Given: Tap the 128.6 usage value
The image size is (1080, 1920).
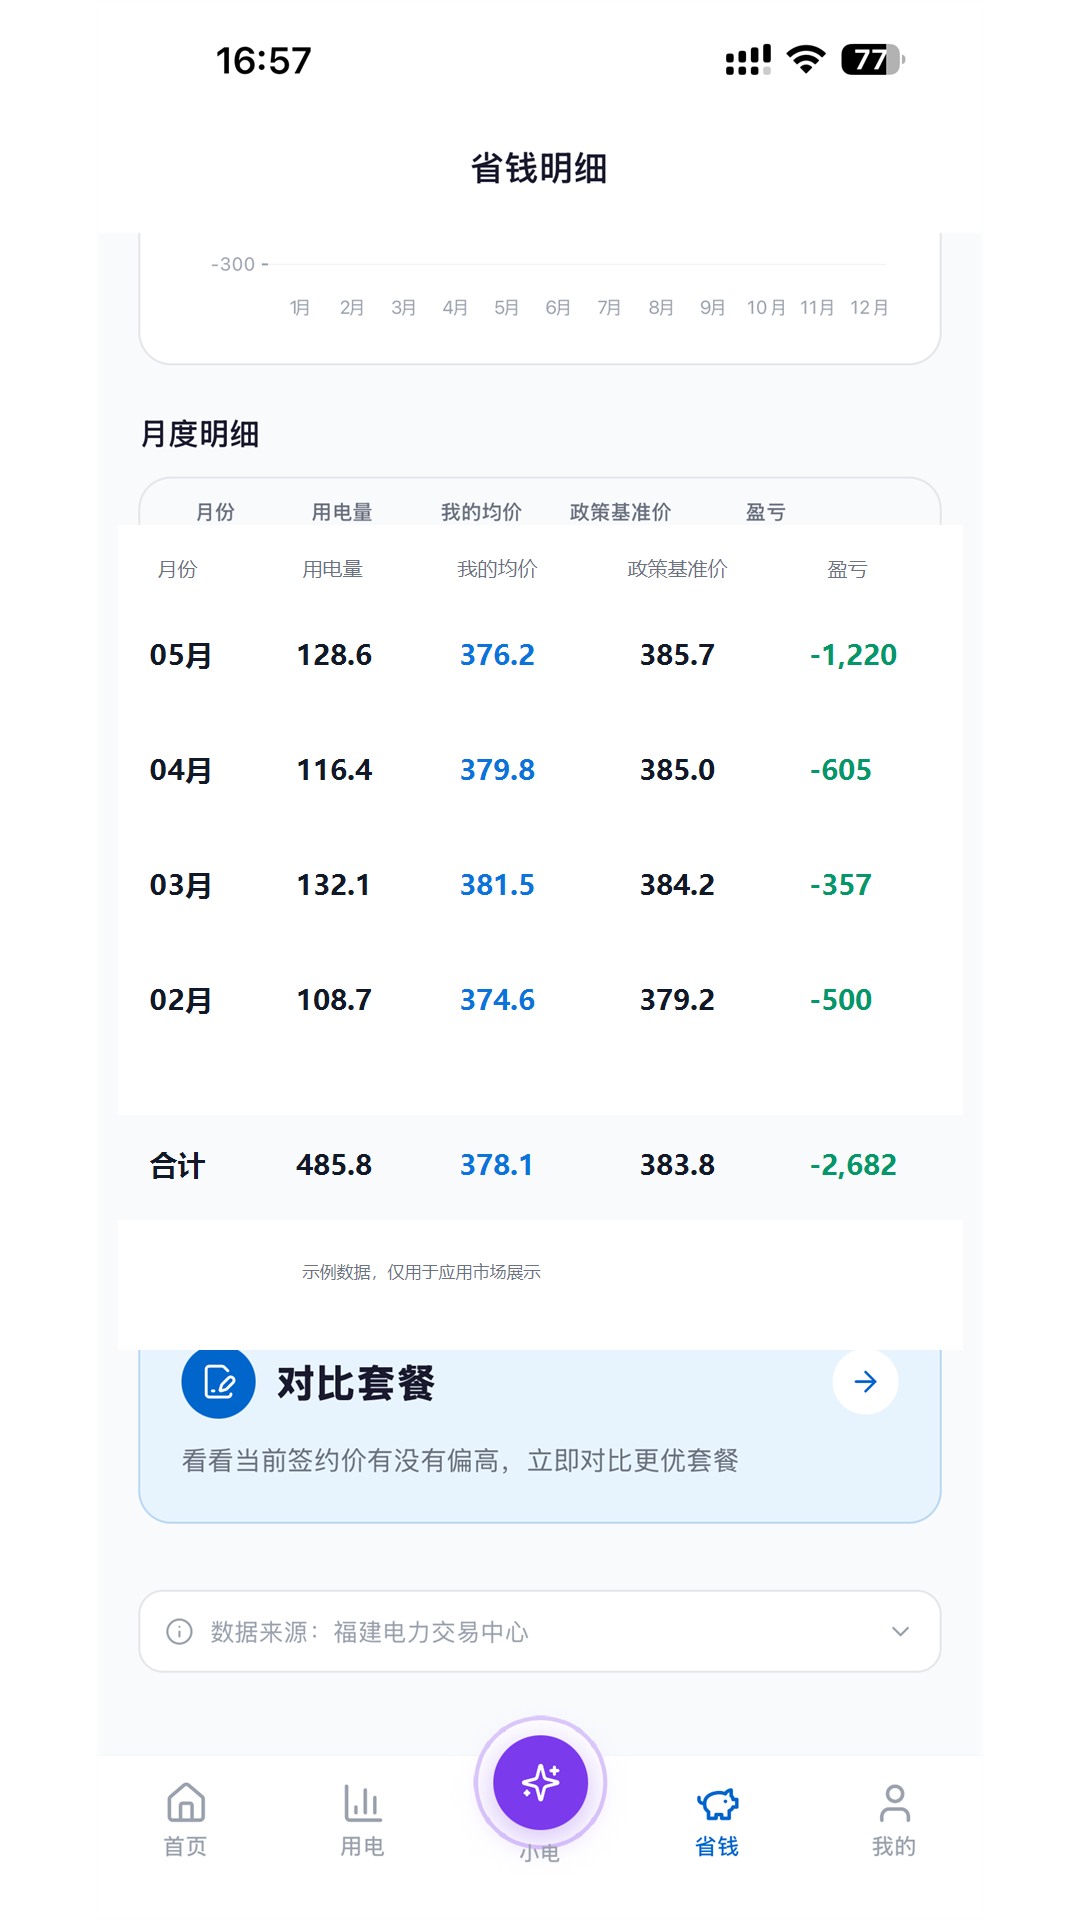Looking at the screenshot, I should coord(334,655).
